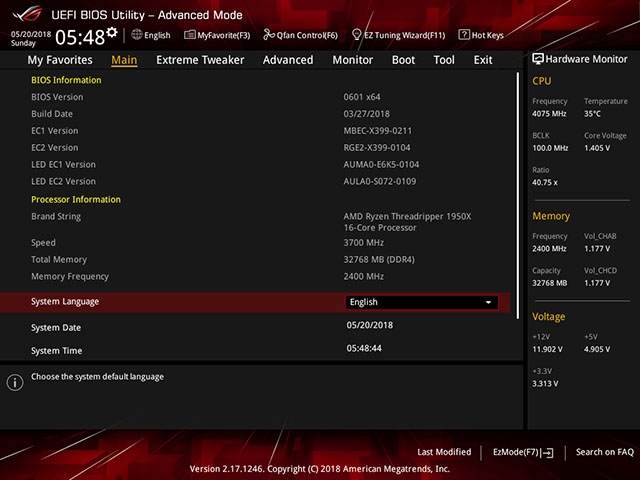
Task: Open the MyFavorite(F3) list icon
Action: point(189,35)
